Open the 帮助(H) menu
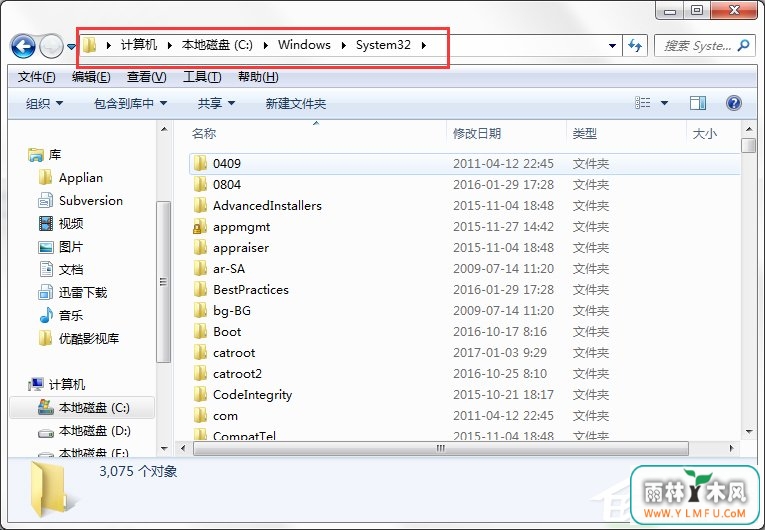 pyautogui.click(x=258, y=77)
